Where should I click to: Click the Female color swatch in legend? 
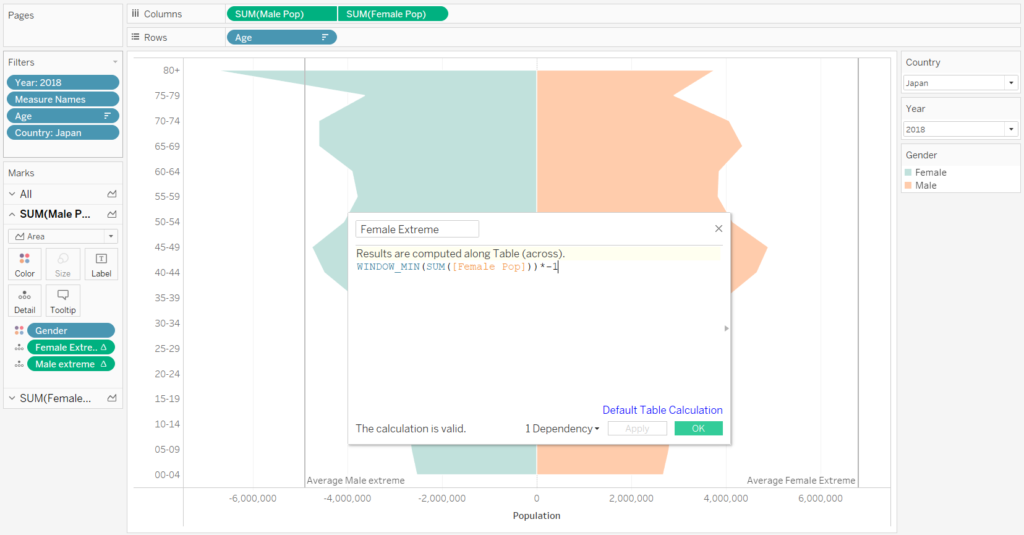[x=910, y=172]
